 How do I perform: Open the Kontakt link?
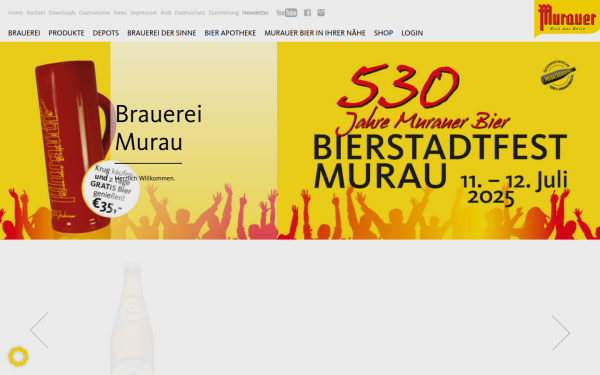[36, 13]
